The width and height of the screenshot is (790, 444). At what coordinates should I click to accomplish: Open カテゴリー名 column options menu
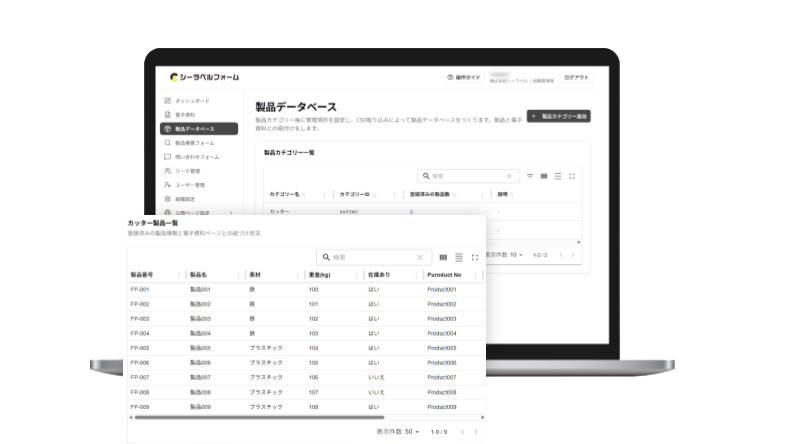[x=324, y=195]
